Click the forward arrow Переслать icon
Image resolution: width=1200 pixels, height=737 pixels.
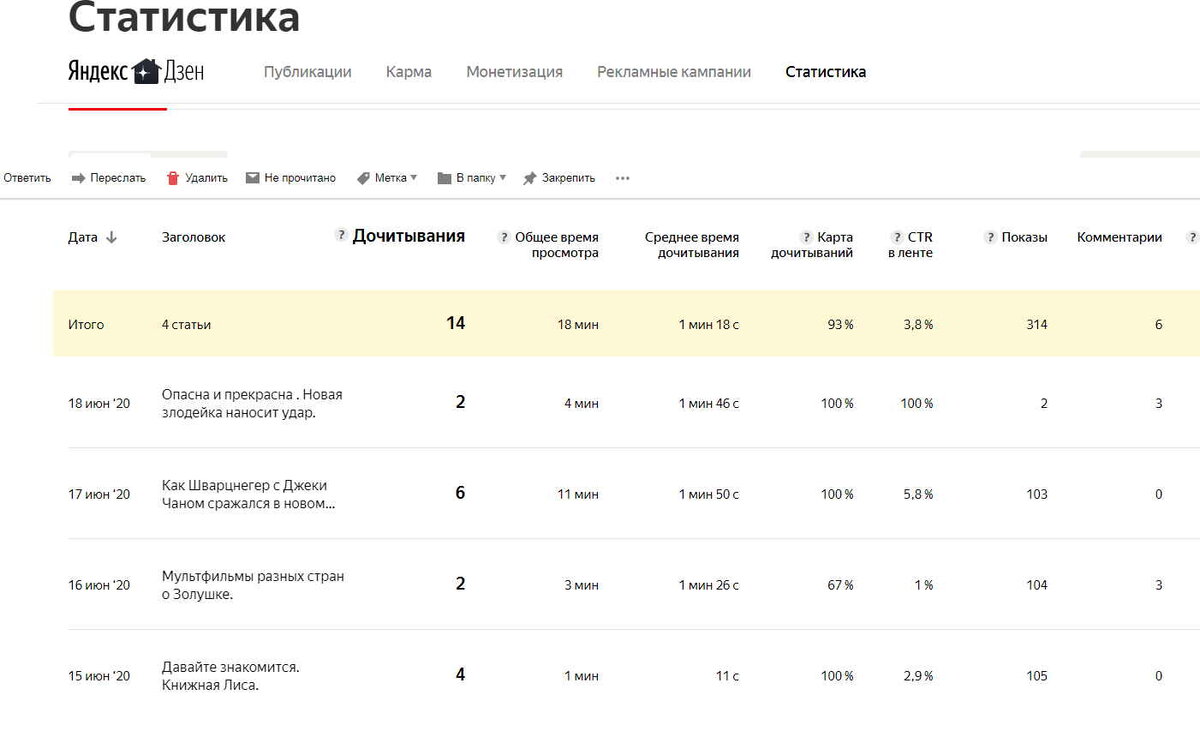tap(80, 177)
